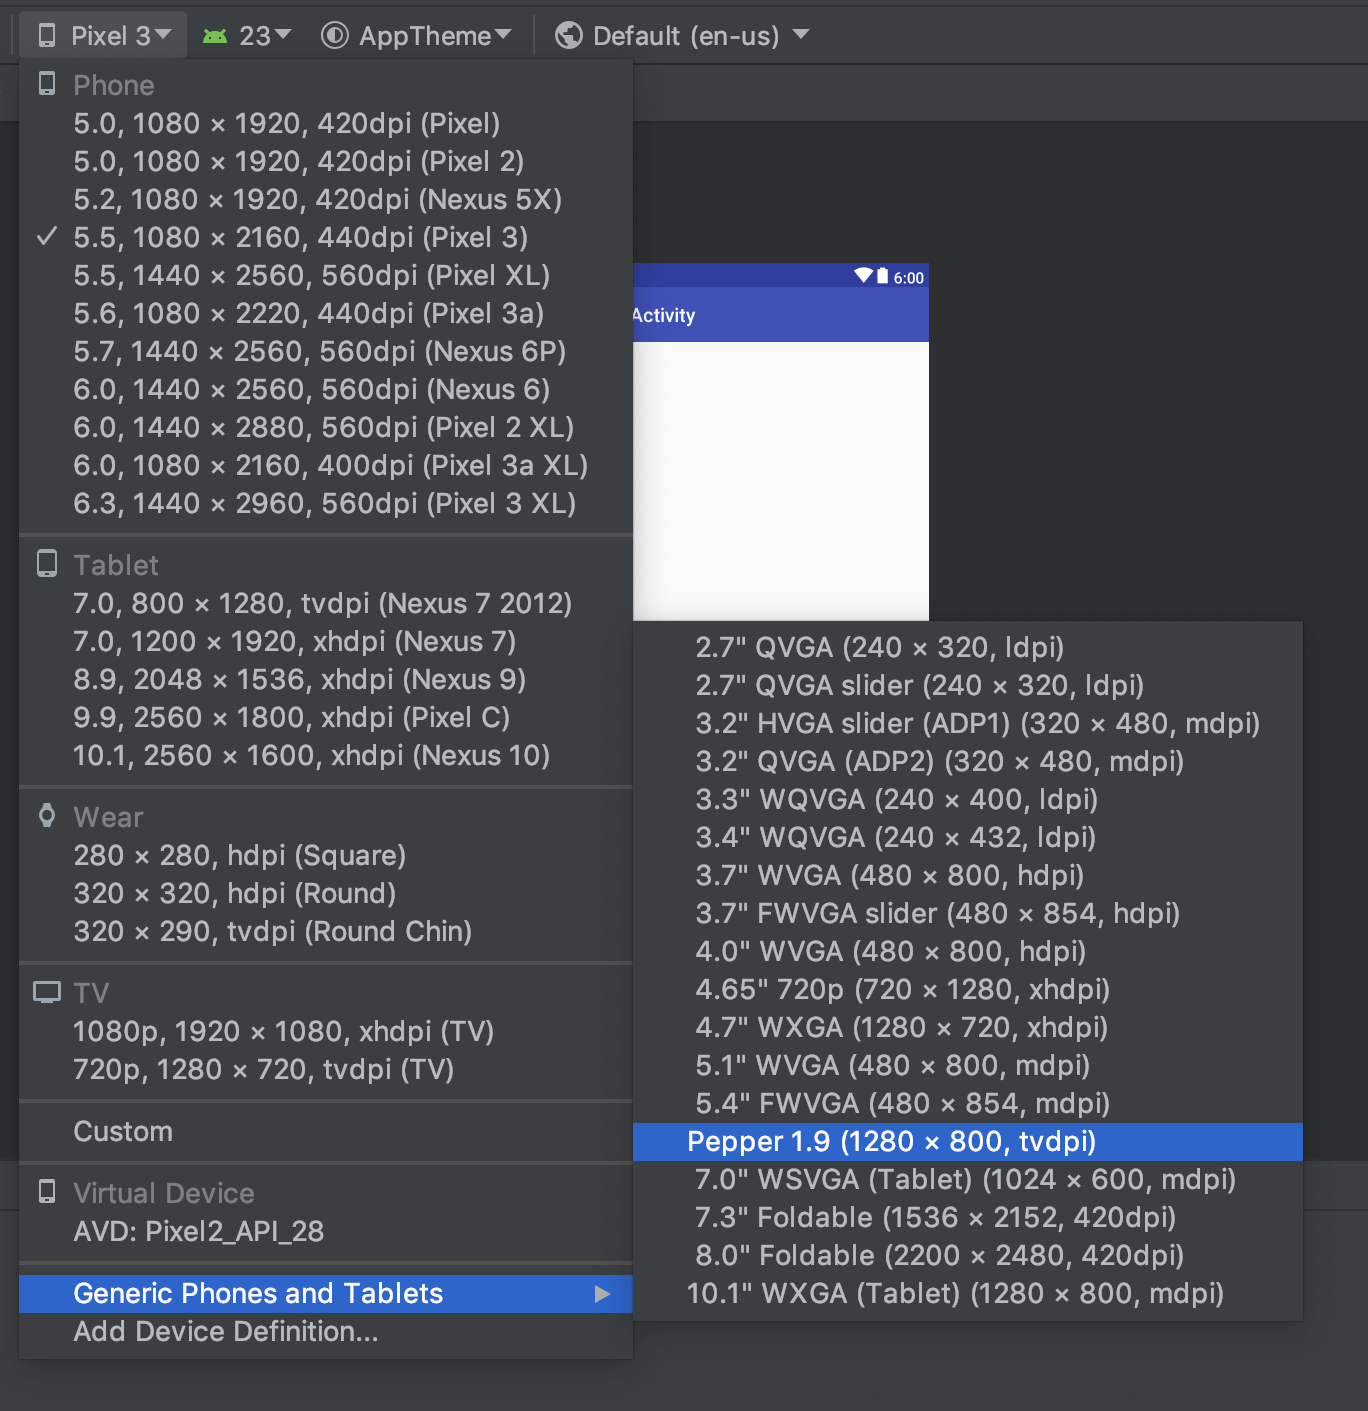This screenshot has height=1411, width=1368.
Task: Click the Virtual Device category icon
Action: point(47,1192)
